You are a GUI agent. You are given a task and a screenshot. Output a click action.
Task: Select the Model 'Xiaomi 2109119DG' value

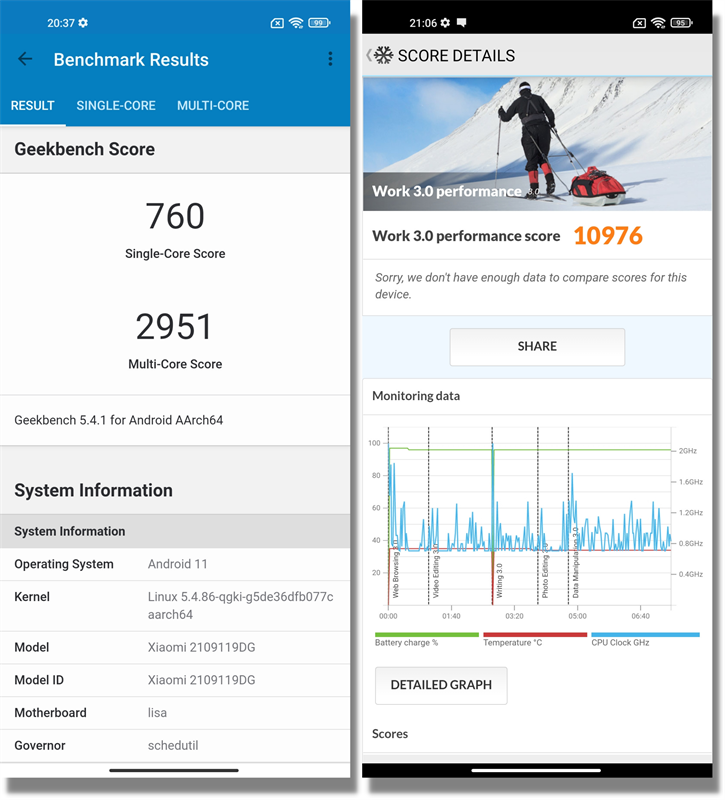(x=202, y=647)
